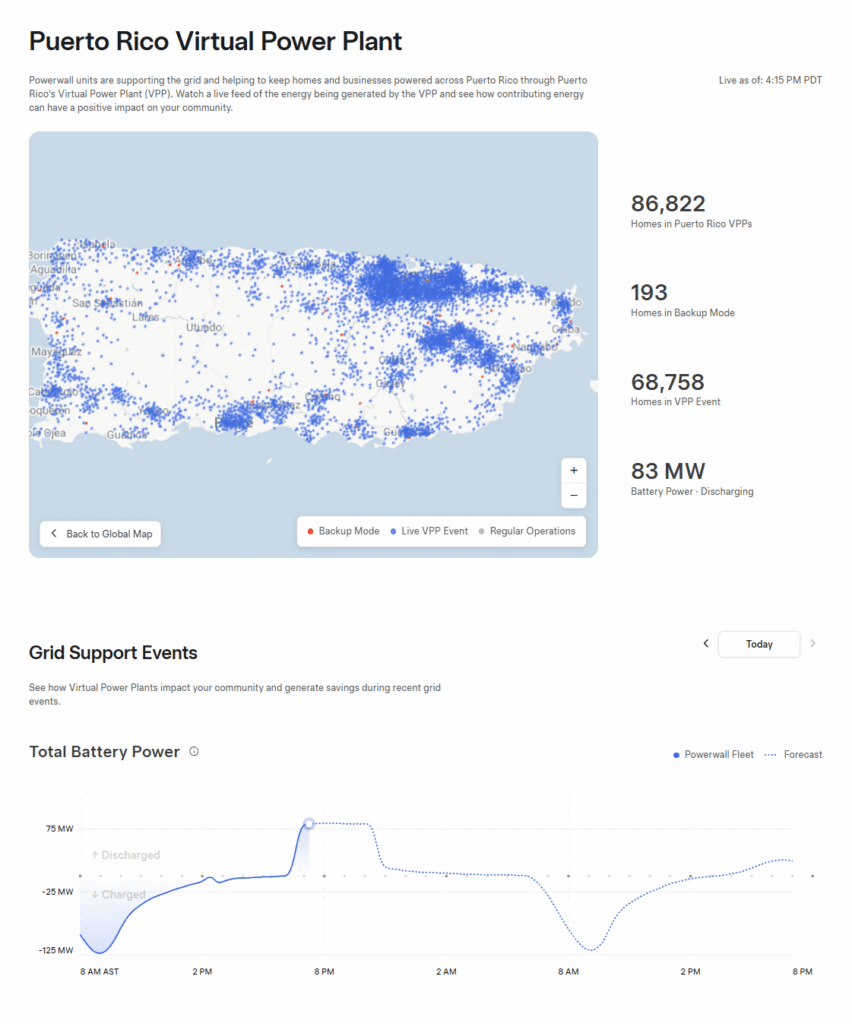This screenshot has height=1024, width=852.
Task: Go to previous day with left chevron
Action: pos(706,643)
